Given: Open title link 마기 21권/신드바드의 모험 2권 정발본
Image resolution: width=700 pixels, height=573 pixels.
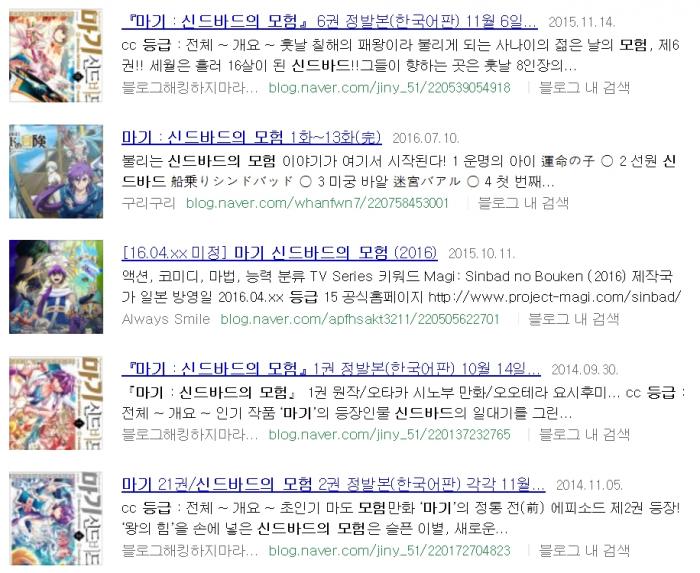Looking at the screenshot, I should click(333, 484).
